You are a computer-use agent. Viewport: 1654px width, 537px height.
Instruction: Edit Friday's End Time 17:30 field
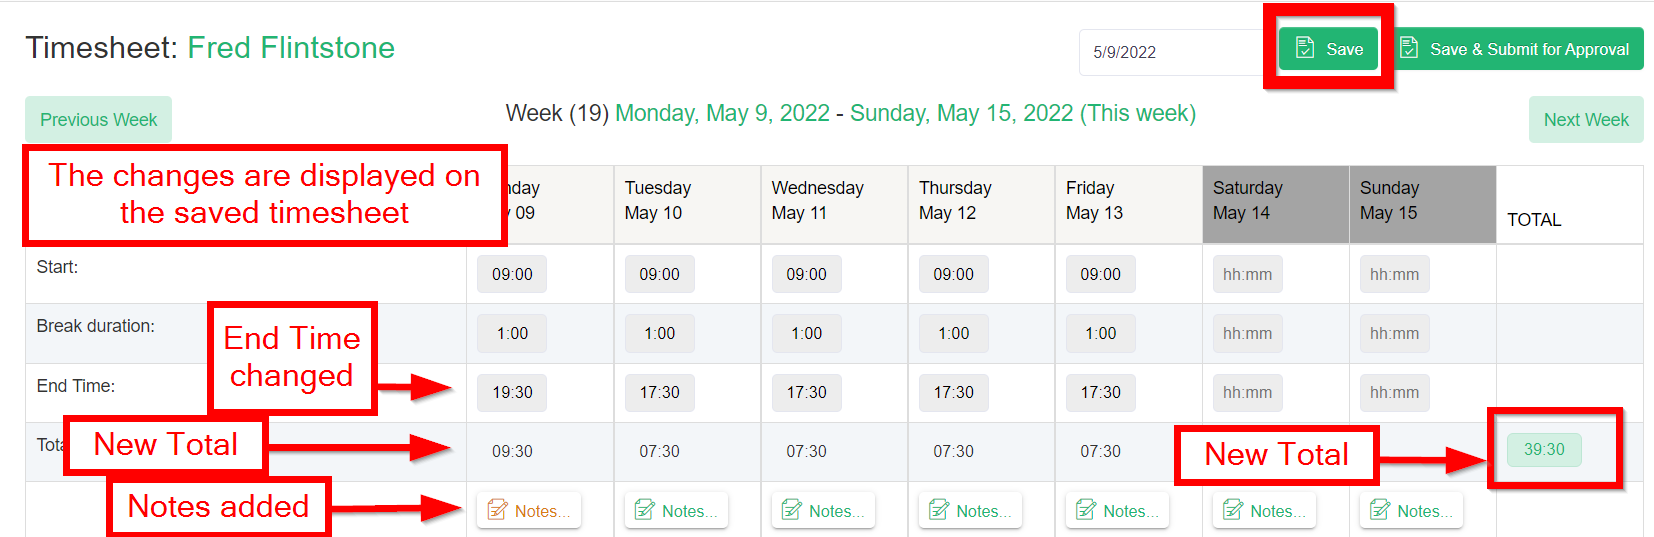click(1100, 392)
